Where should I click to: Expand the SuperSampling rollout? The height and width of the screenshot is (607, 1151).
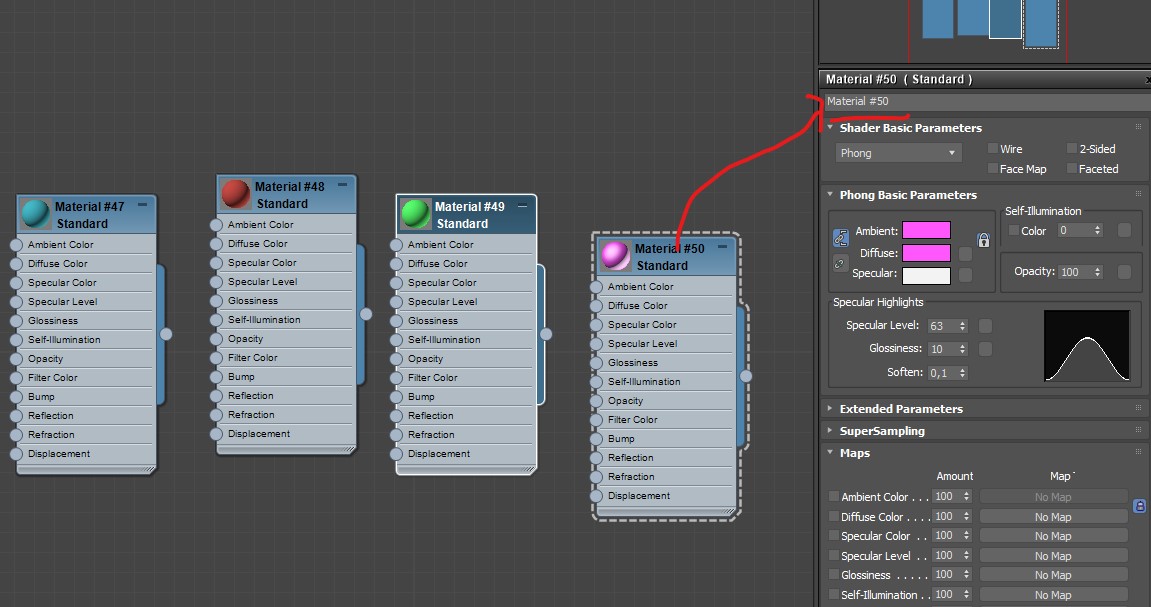pos(830,430)
